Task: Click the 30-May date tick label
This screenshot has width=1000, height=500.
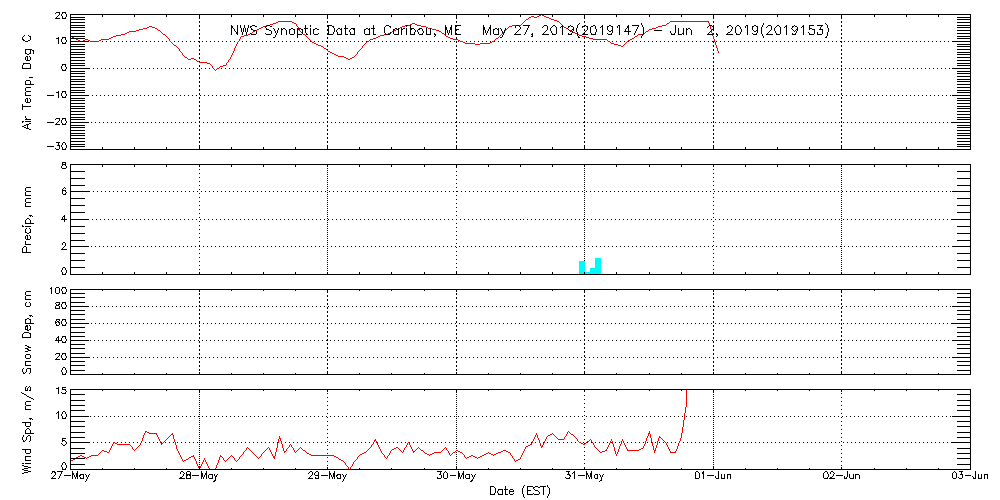Action: click(x=456, y=476)
